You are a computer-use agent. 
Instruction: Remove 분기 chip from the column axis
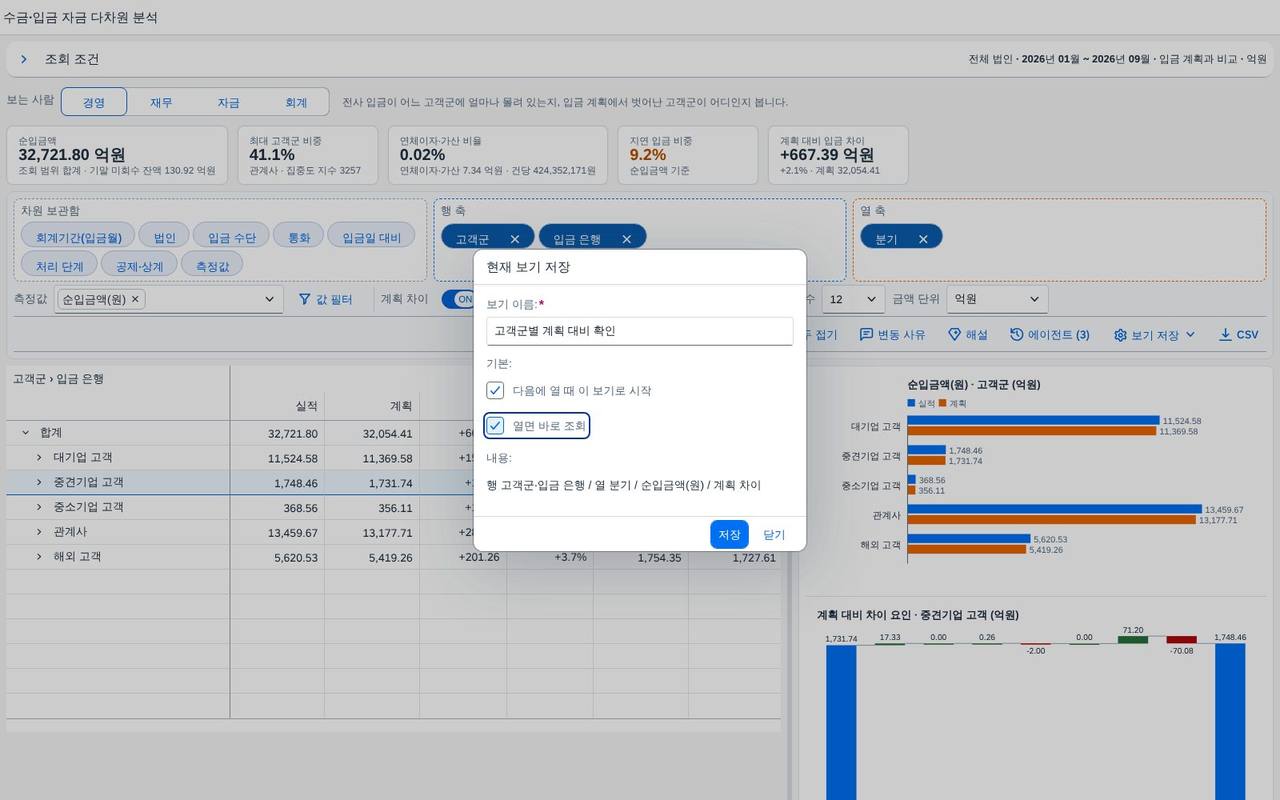923,239
